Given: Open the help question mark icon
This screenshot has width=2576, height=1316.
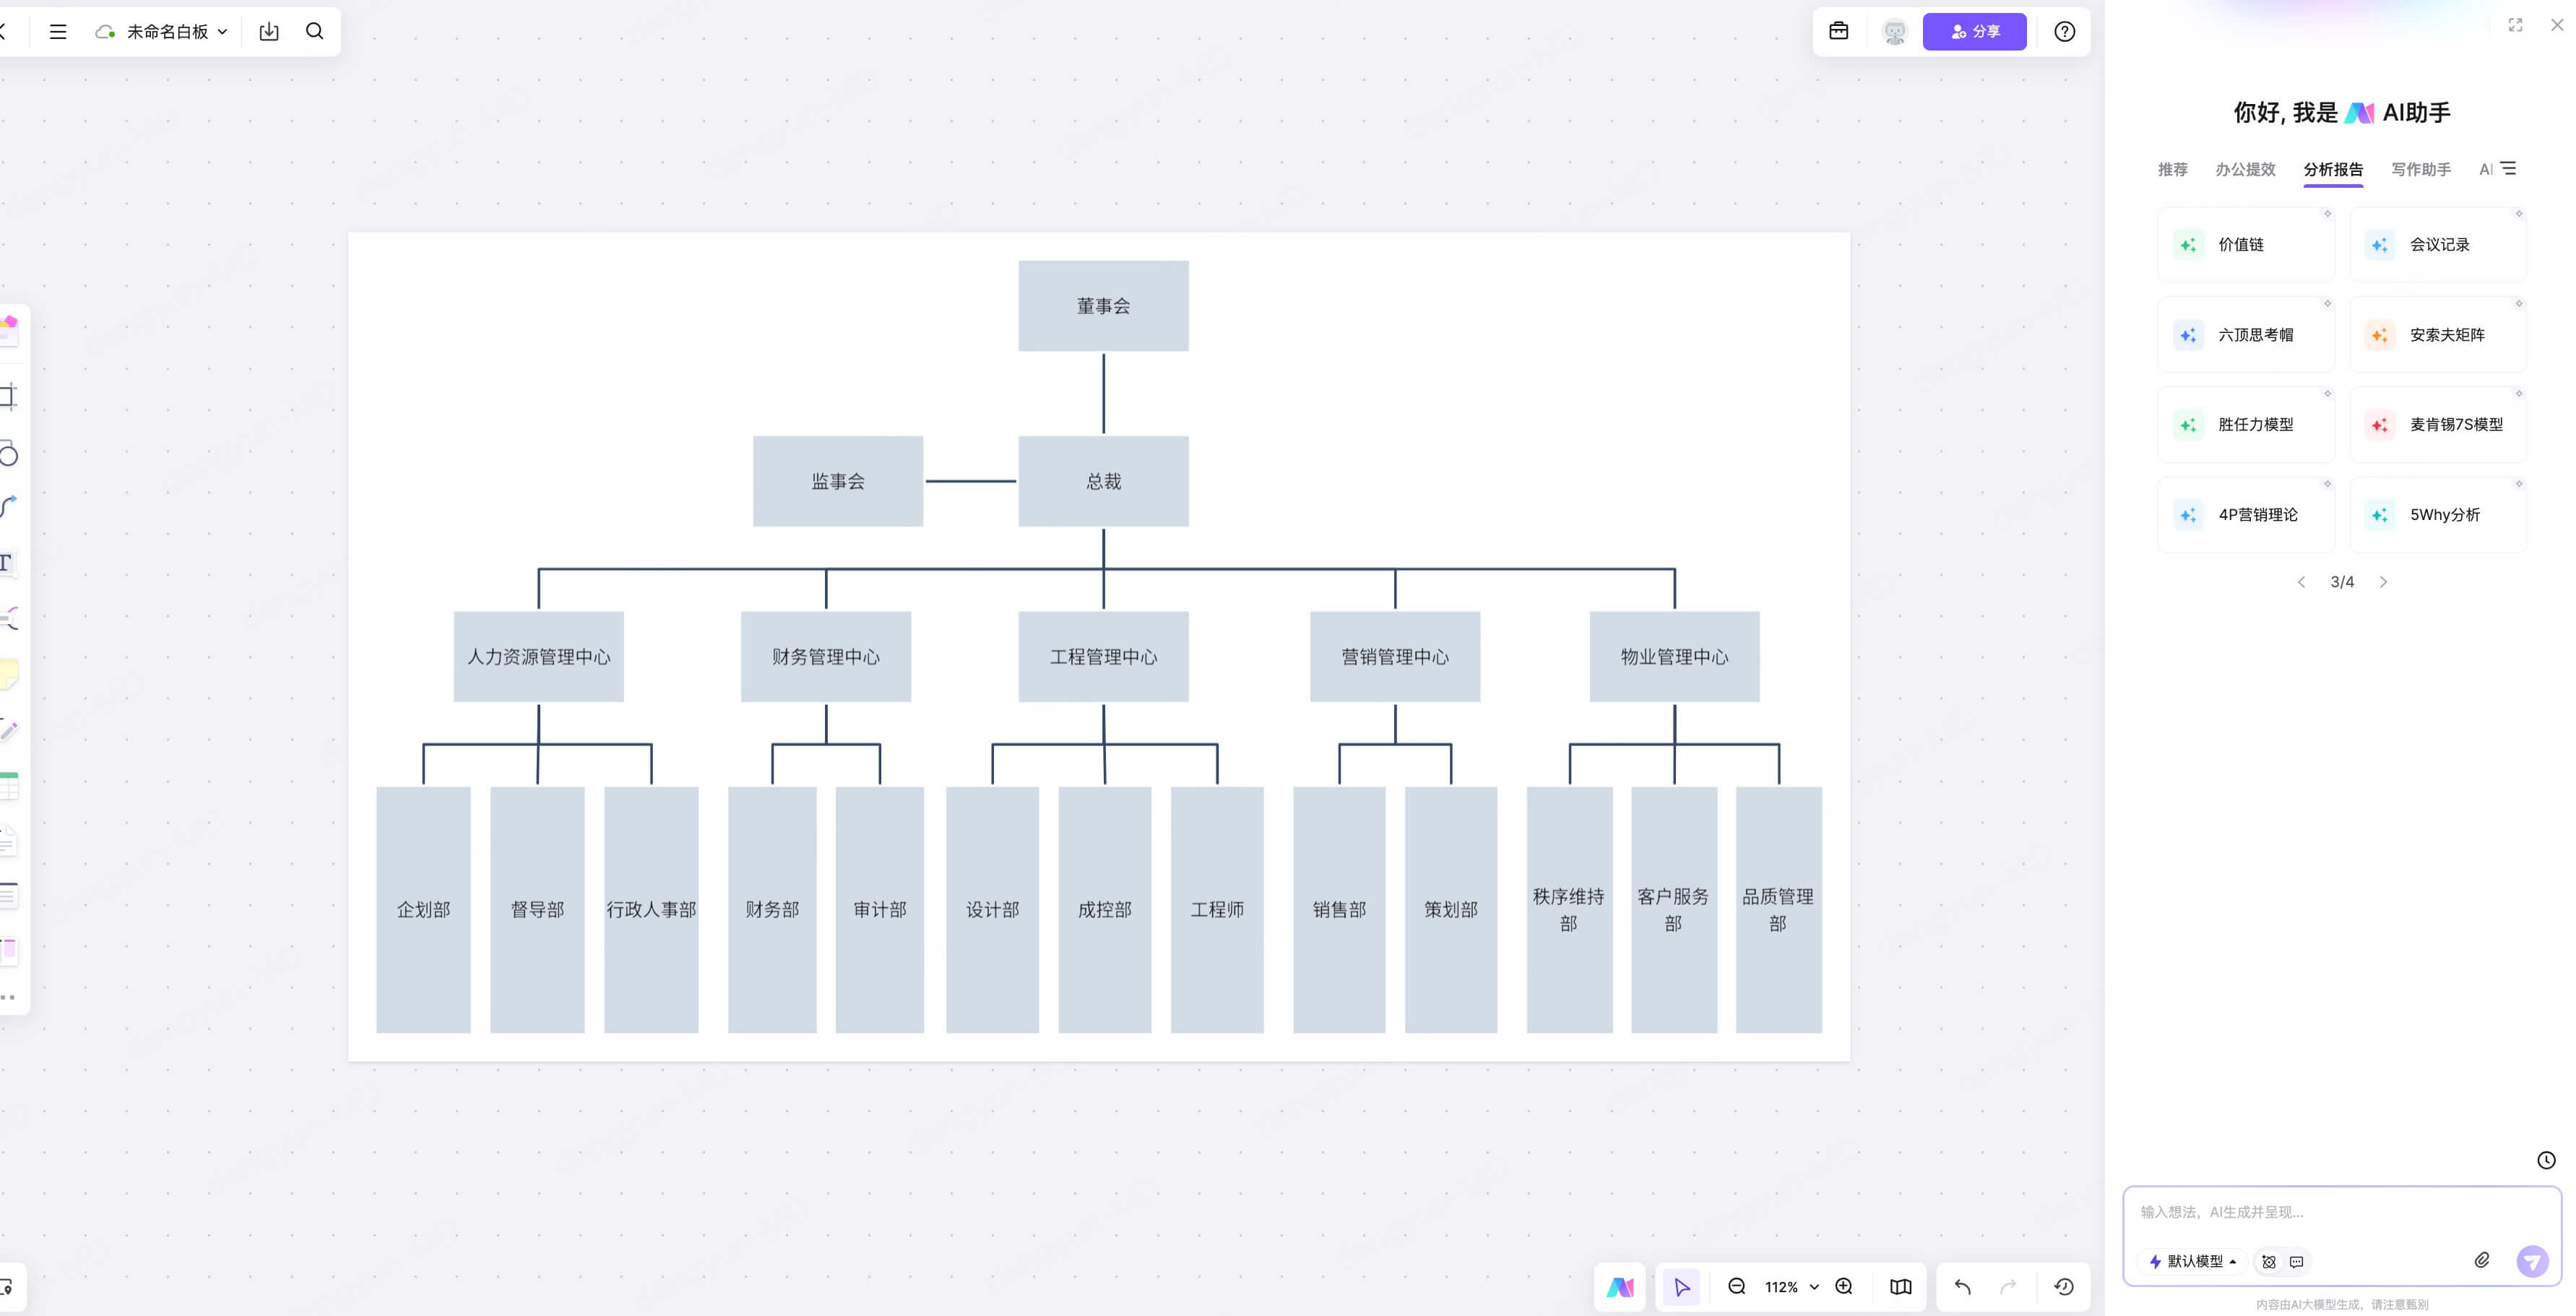Looking at the screenshot, I should point(2064,31).
